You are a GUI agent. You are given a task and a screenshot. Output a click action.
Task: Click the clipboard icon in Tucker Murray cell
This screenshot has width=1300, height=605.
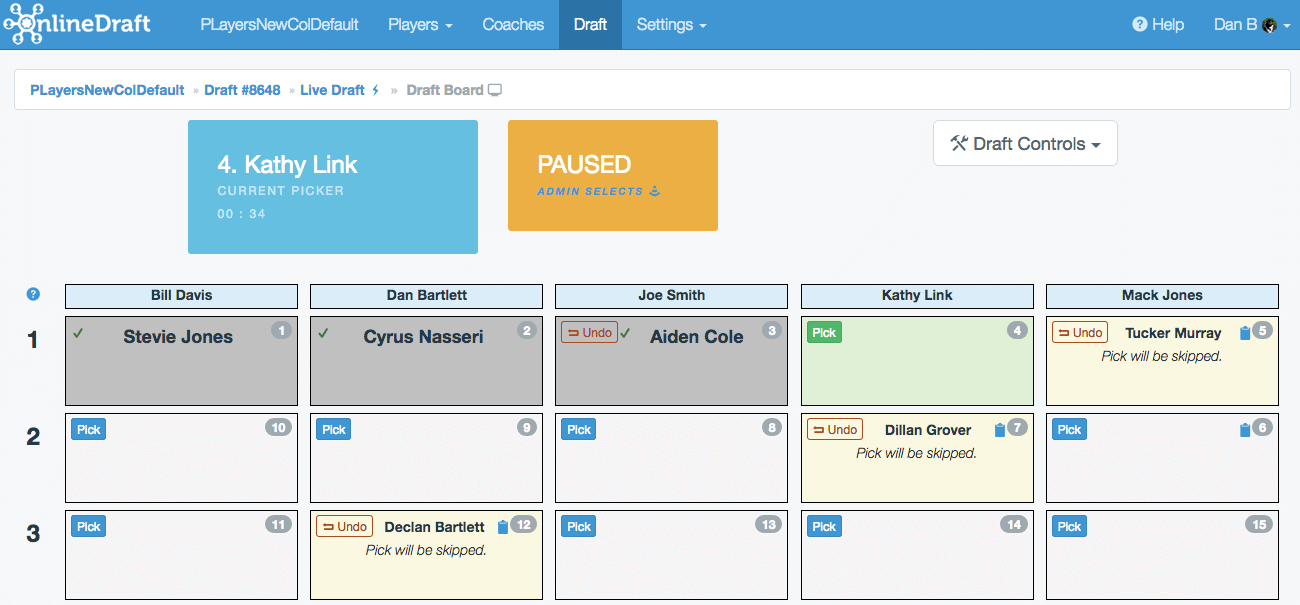[1245, 333]
